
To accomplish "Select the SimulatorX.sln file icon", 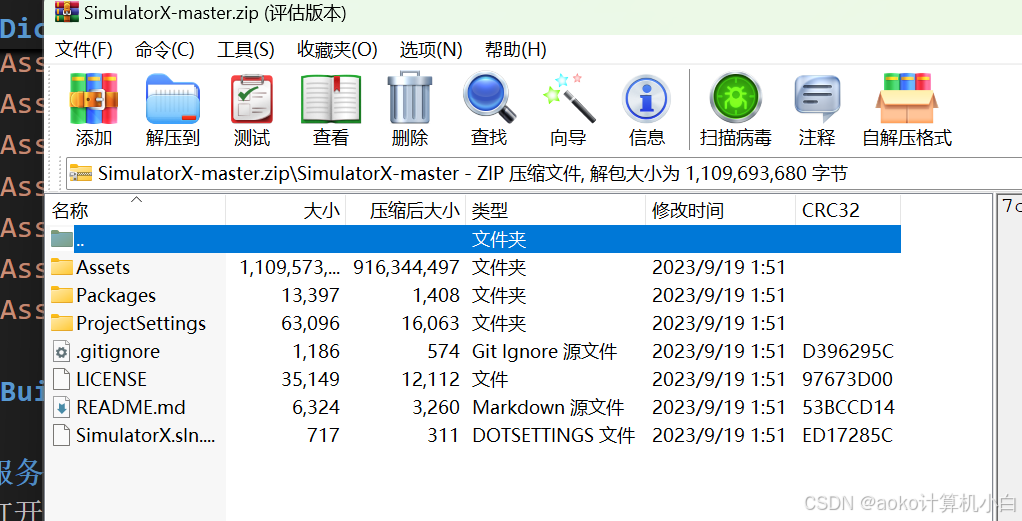I will (61, 436).
